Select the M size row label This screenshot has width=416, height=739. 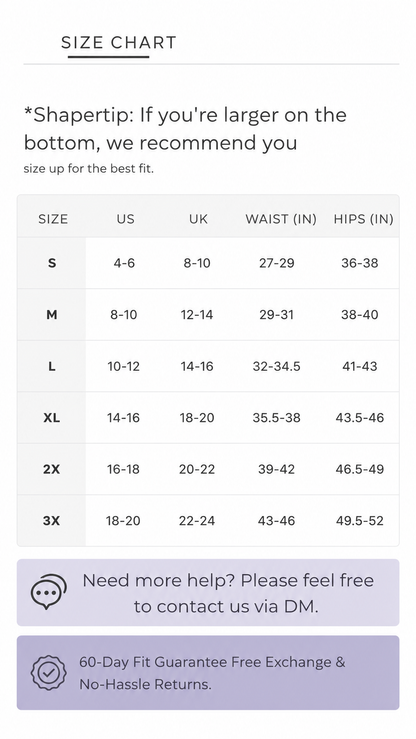pos(52,314)
